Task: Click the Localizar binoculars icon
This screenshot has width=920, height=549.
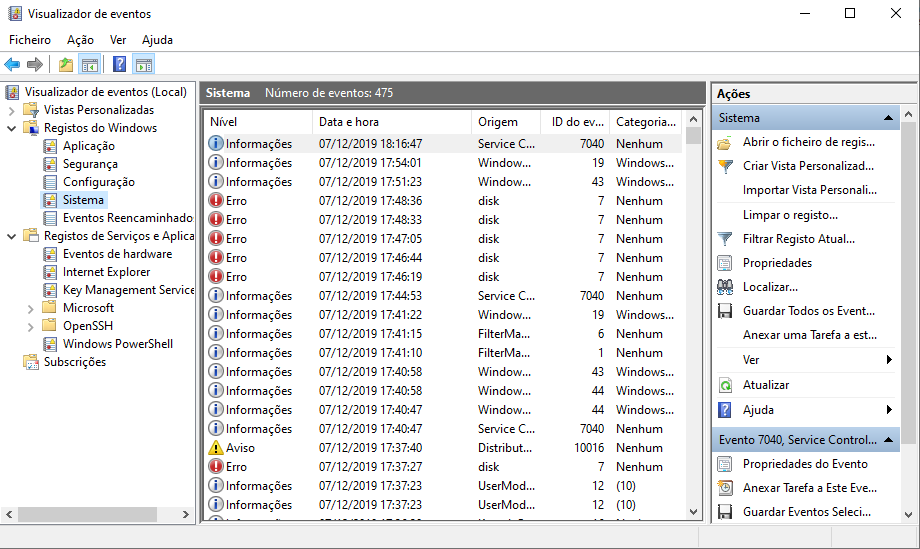Action: coord(725,287)
